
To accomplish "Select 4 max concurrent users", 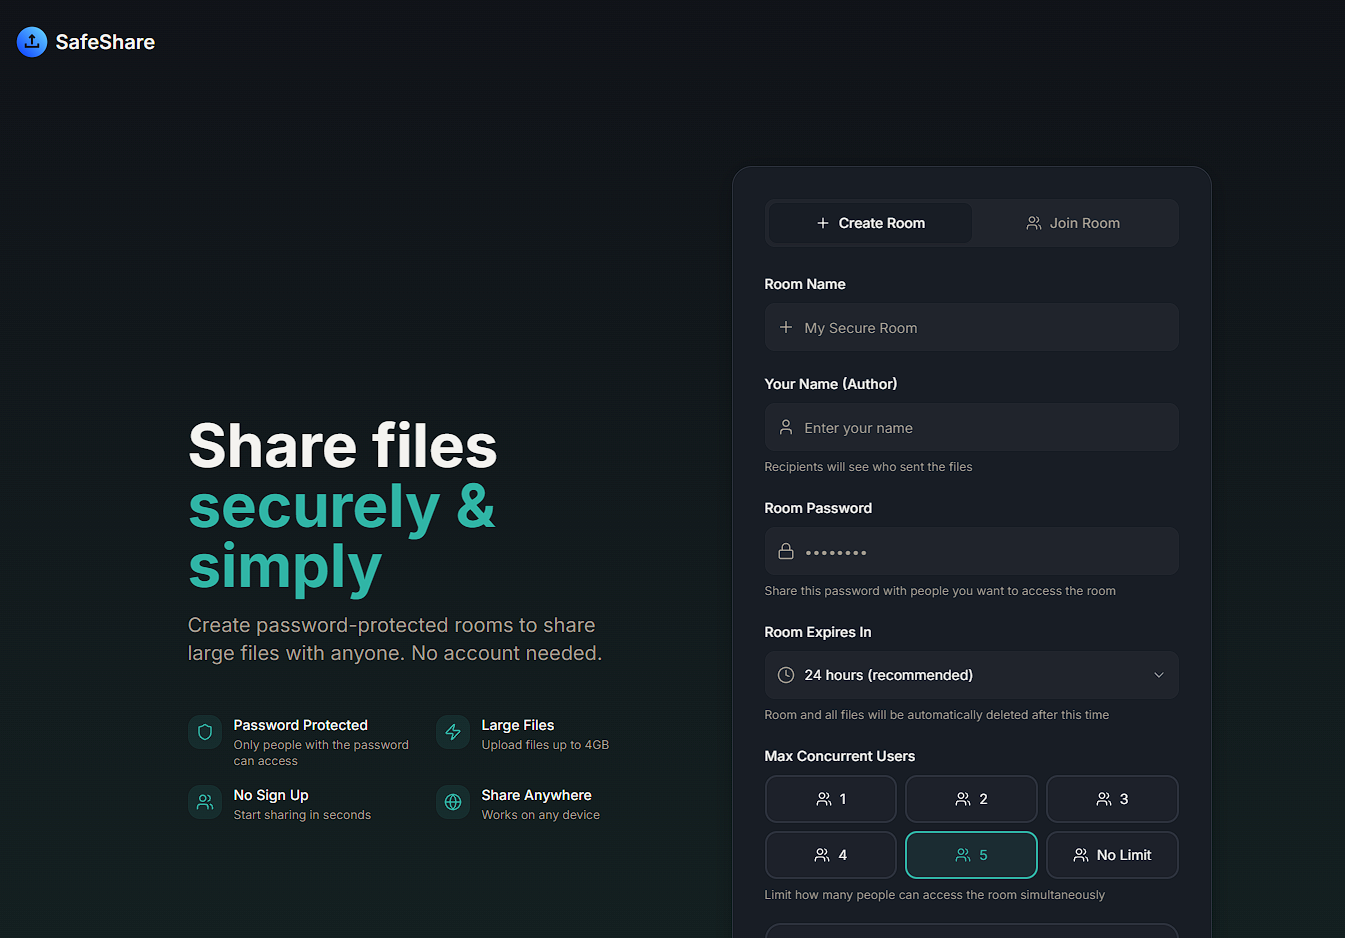I will [831, 855].
